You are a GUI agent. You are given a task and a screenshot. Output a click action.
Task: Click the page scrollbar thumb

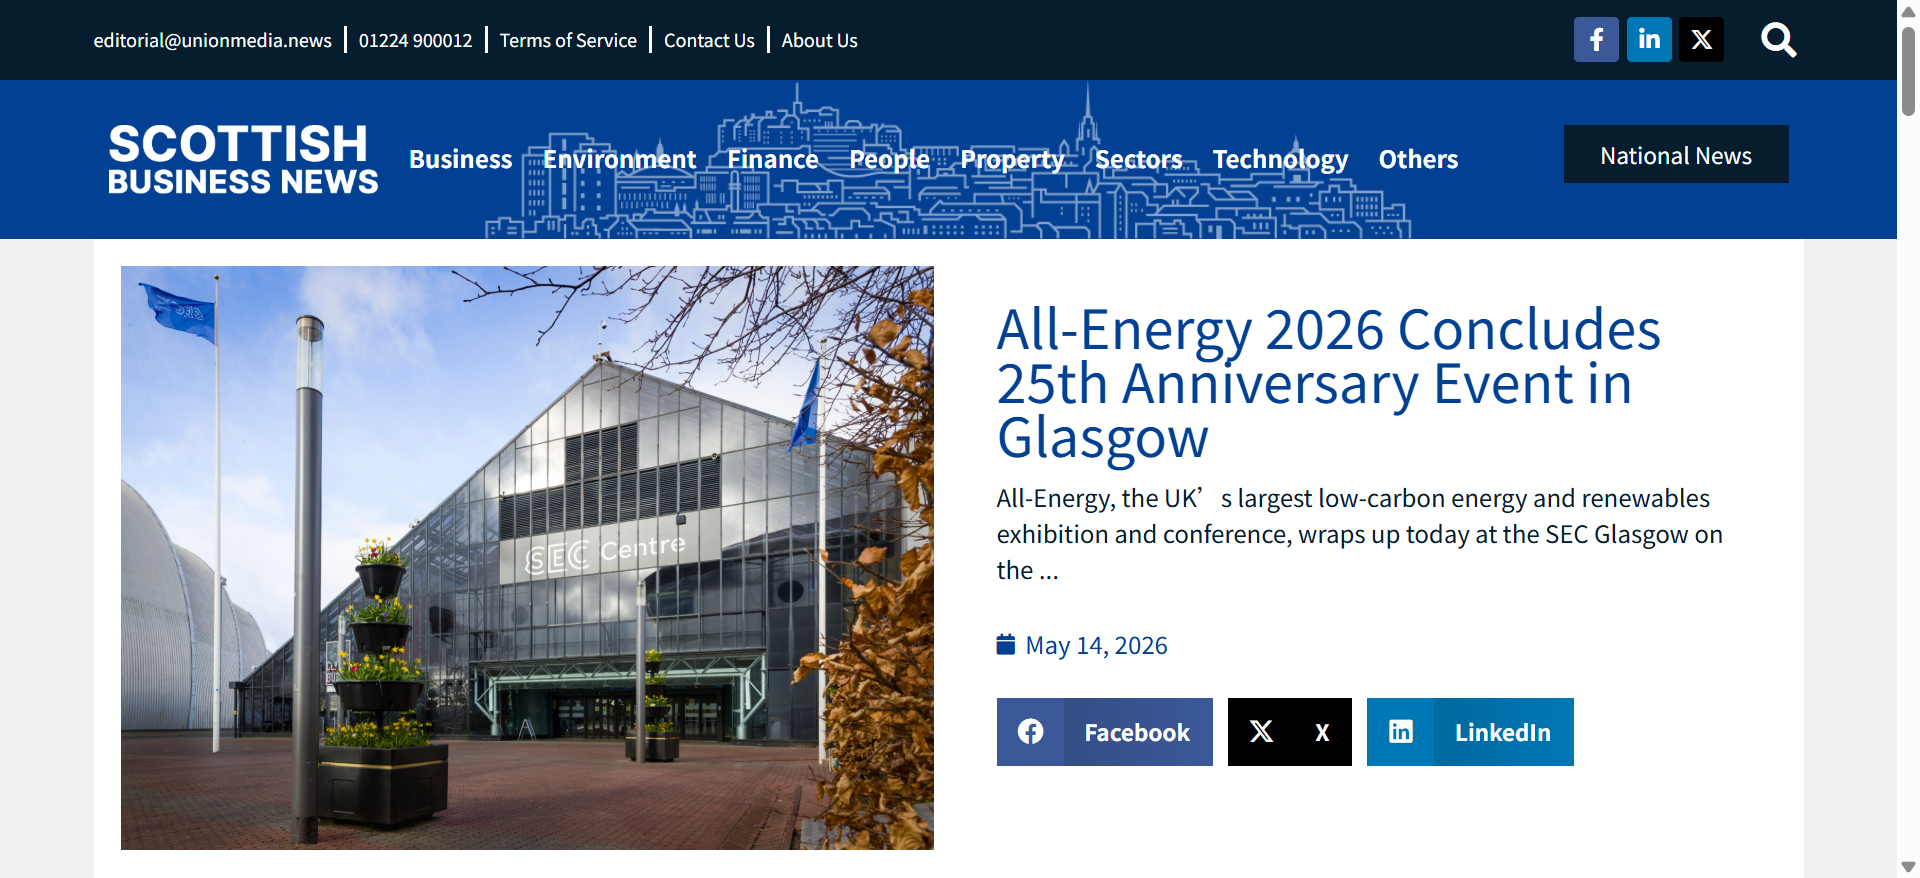(1908, 72)
